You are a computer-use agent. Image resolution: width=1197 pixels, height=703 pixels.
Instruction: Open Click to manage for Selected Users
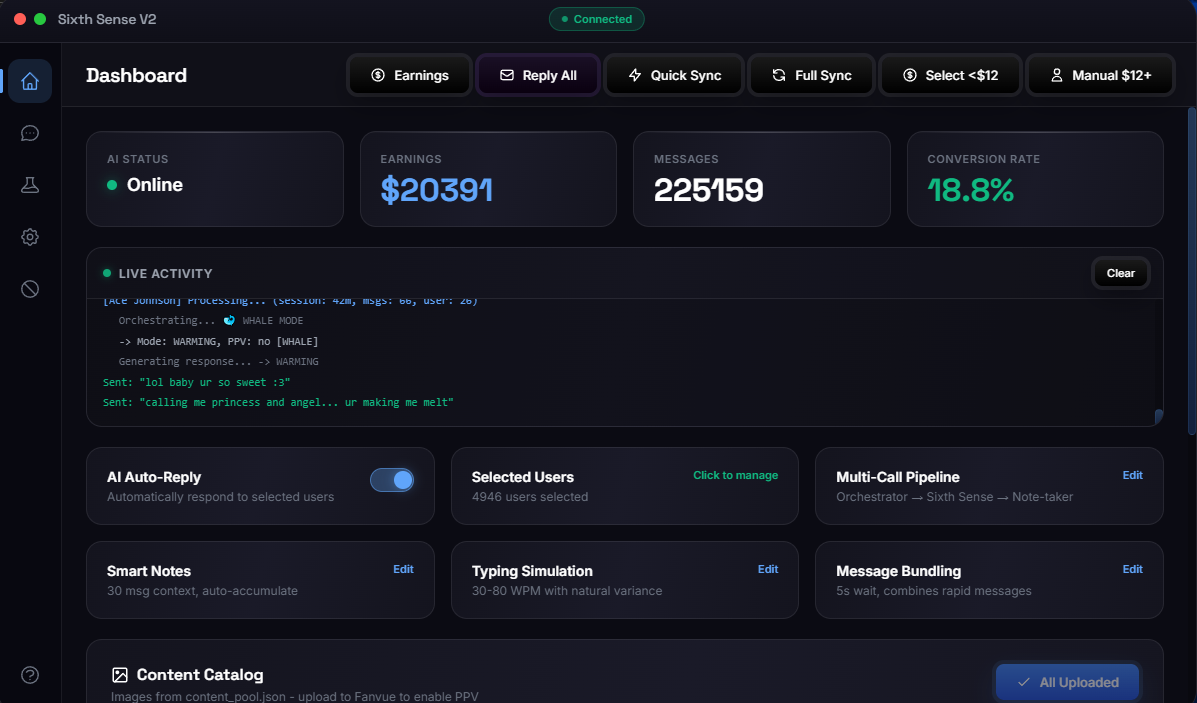[x=736, y=475]
